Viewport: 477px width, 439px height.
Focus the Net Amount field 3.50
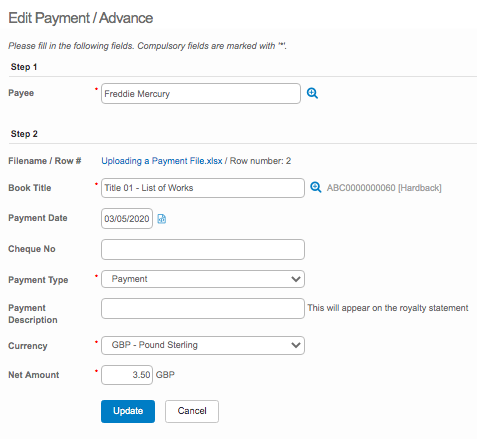point(127,375)
